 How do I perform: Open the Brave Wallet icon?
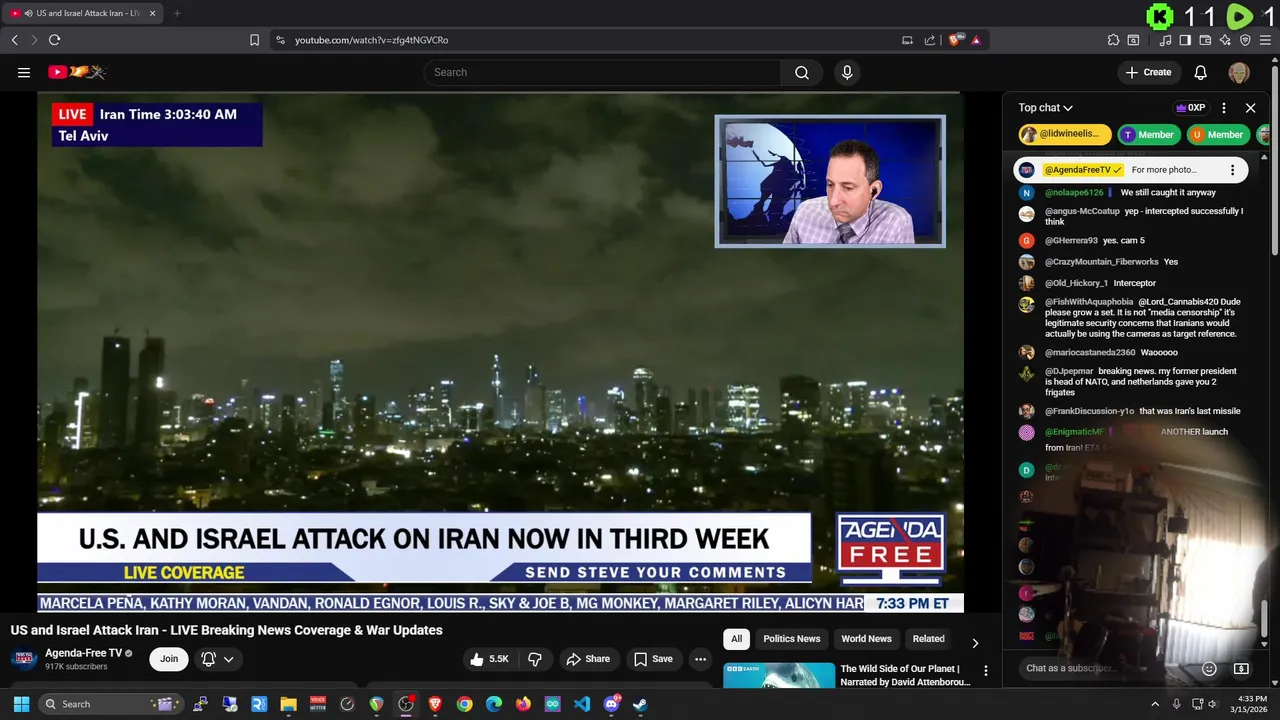pos(1205,40)
